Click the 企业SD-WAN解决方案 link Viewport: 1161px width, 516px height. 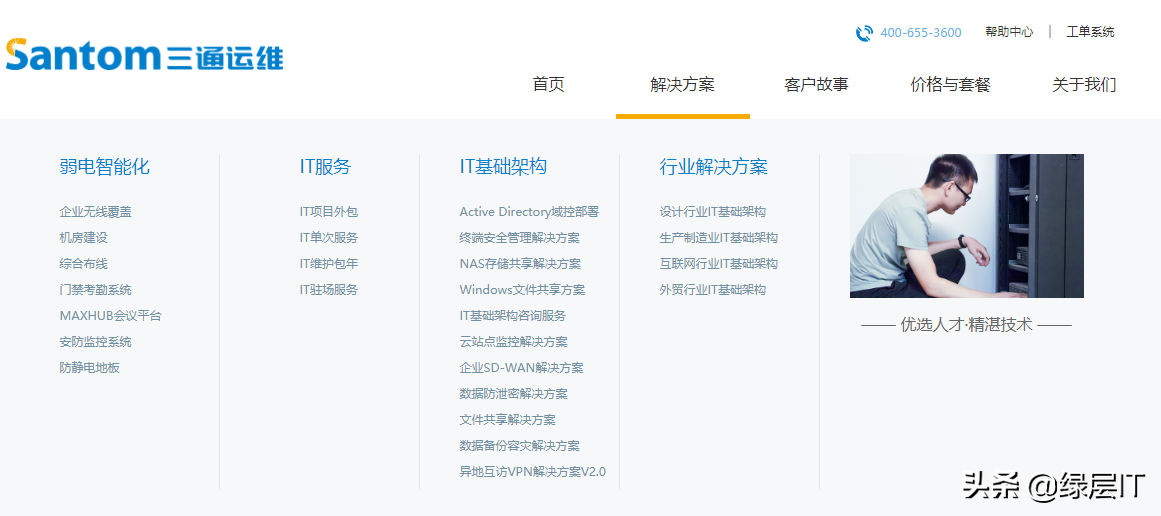[521, 368]
